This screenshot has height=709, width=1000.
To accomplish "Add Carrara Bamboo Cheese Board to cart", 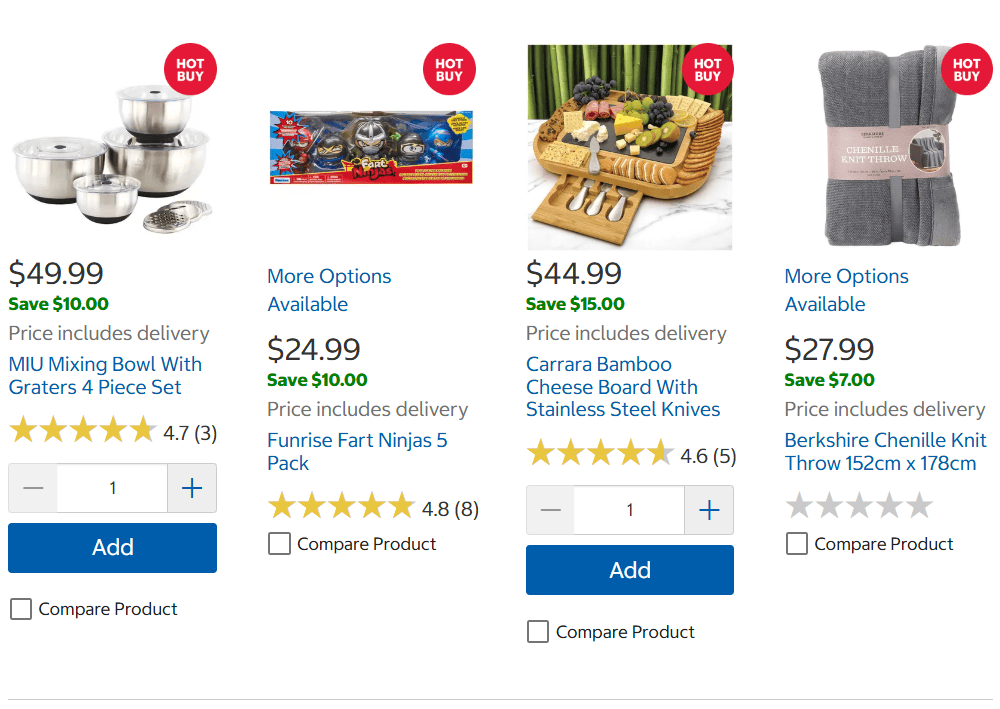I will pyautogui.click(x=630, y=570).
